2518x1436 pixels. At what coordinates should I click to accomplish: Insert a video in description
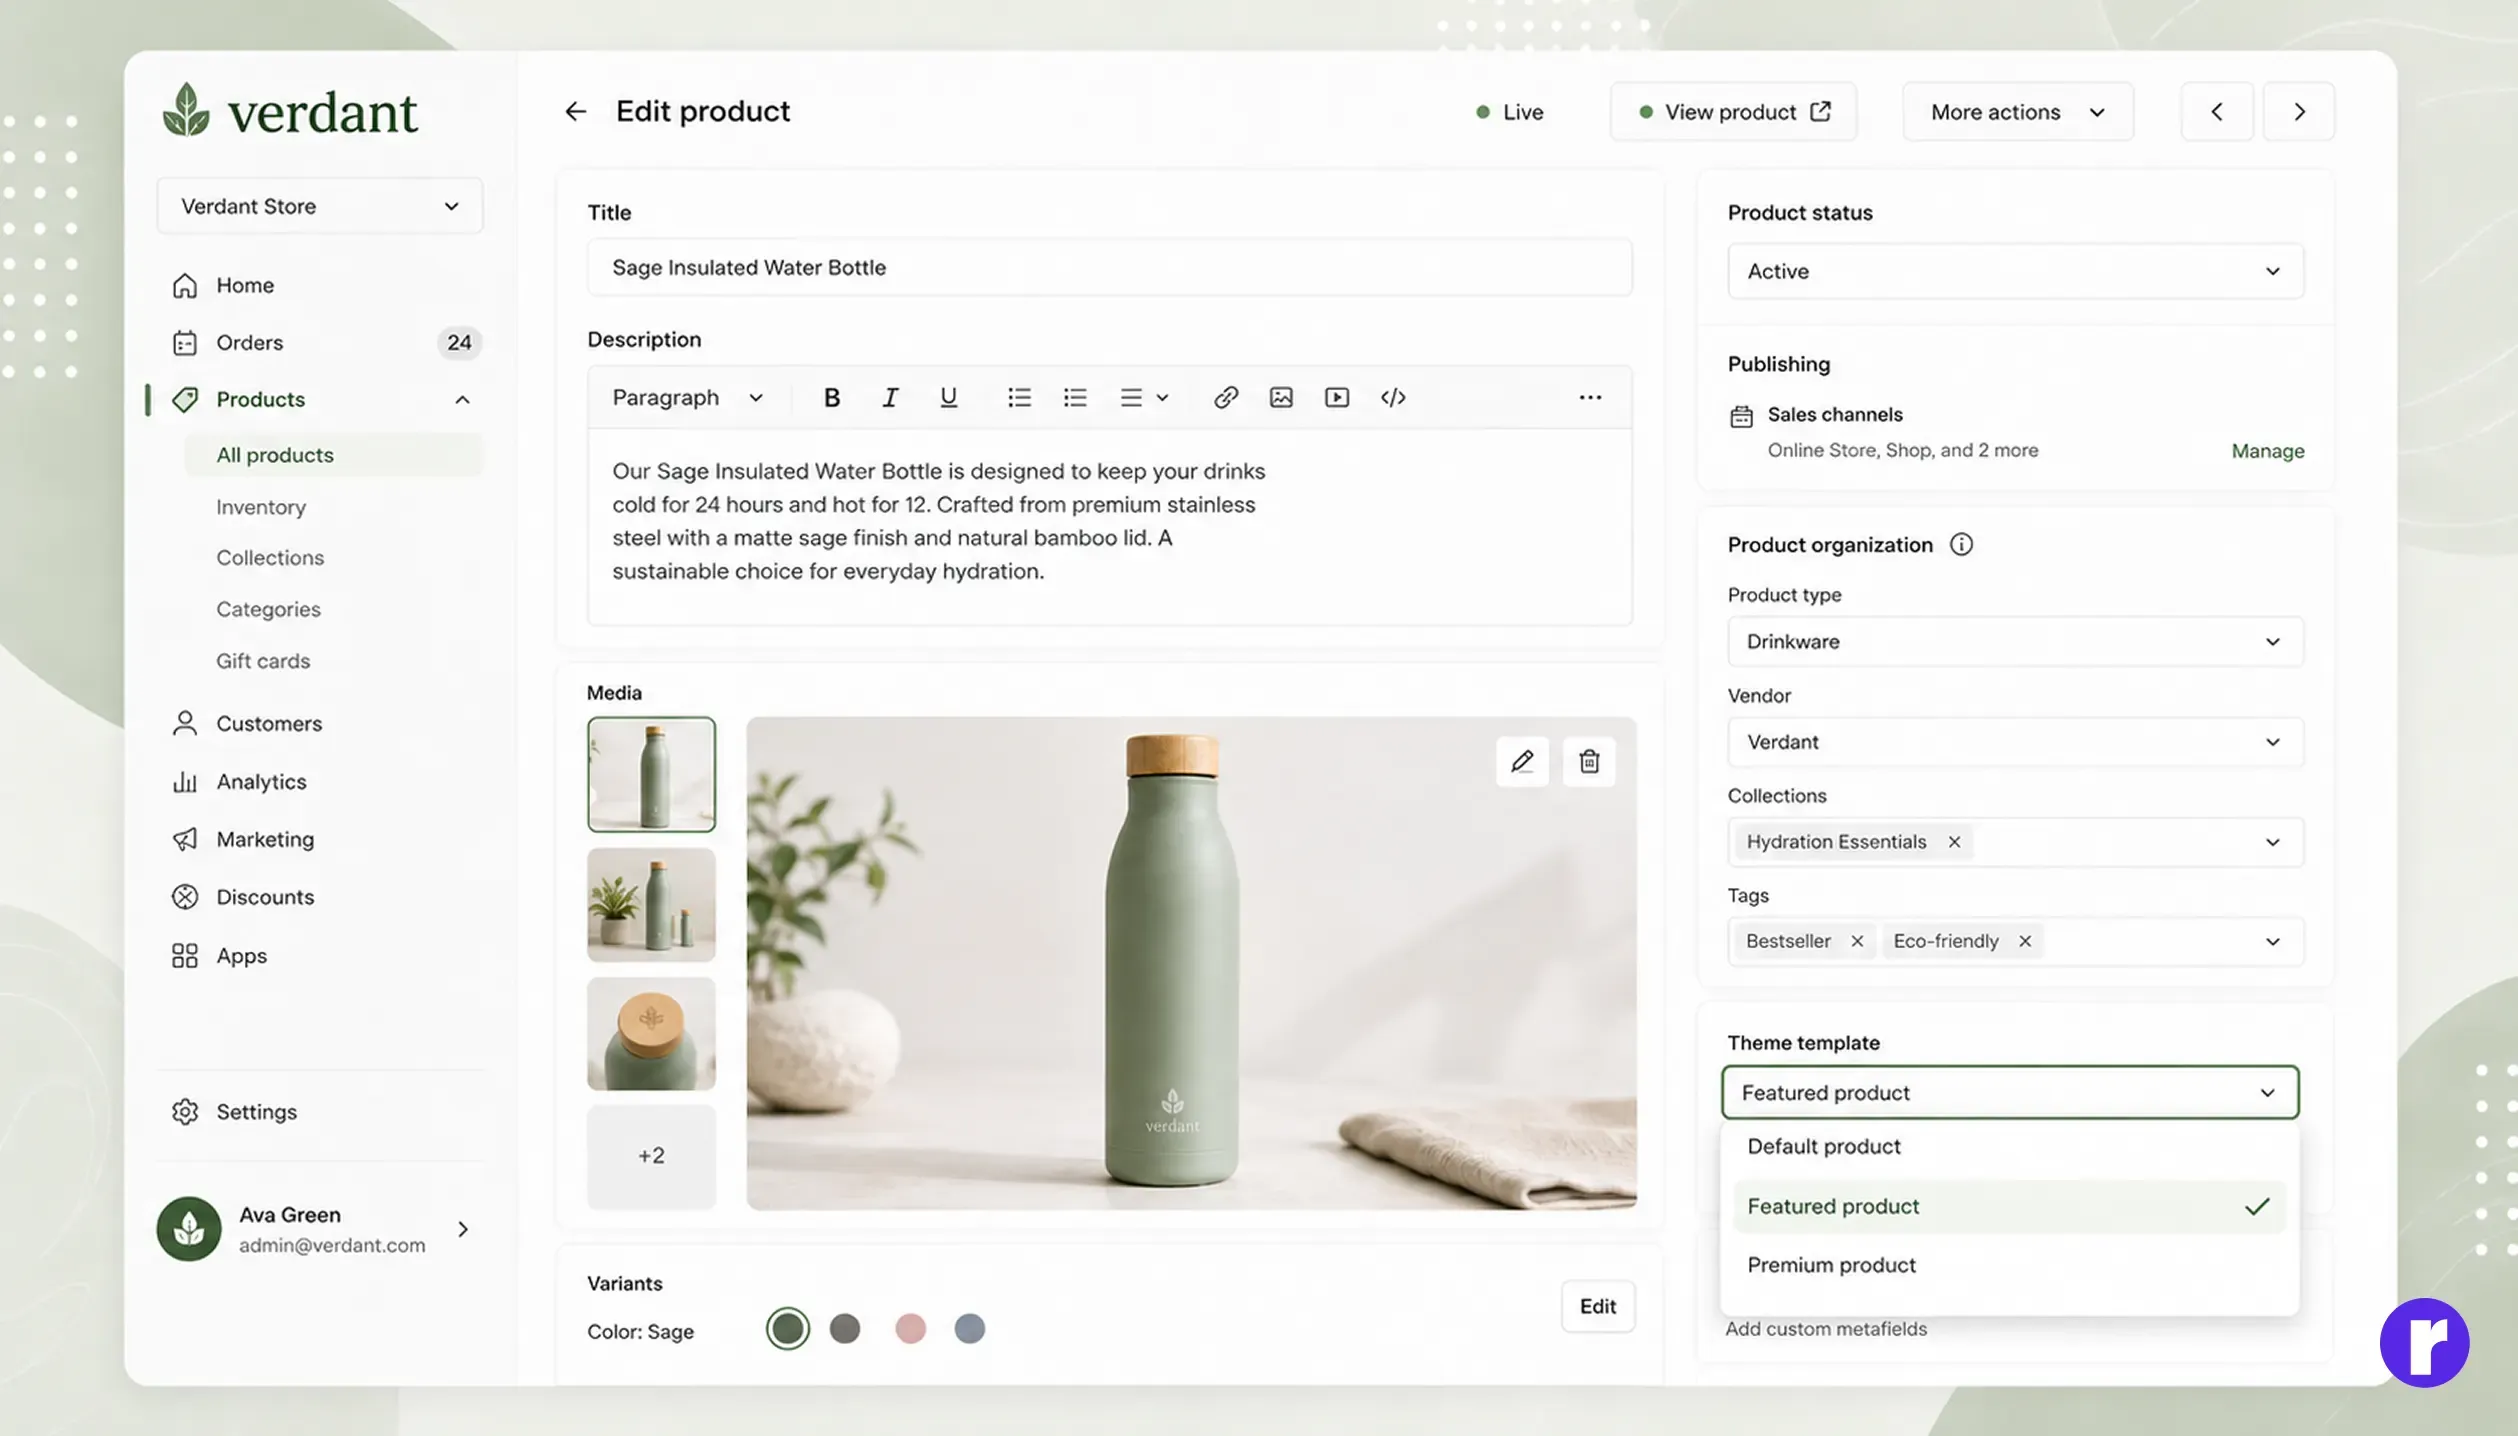click(1337, 397)
